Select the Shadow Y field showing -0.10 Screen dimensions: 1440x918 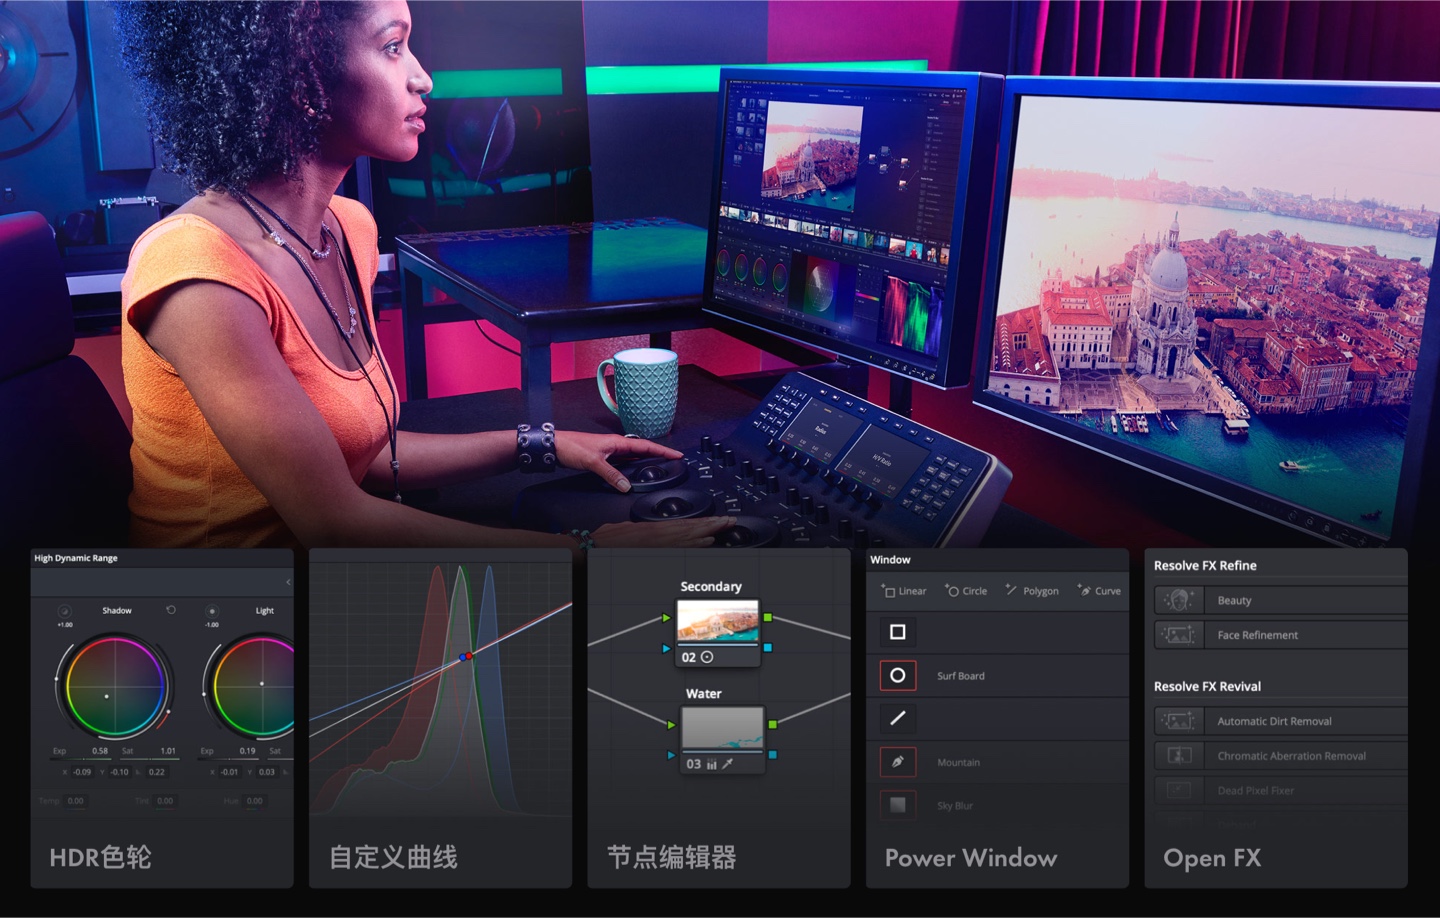point(120,772)
